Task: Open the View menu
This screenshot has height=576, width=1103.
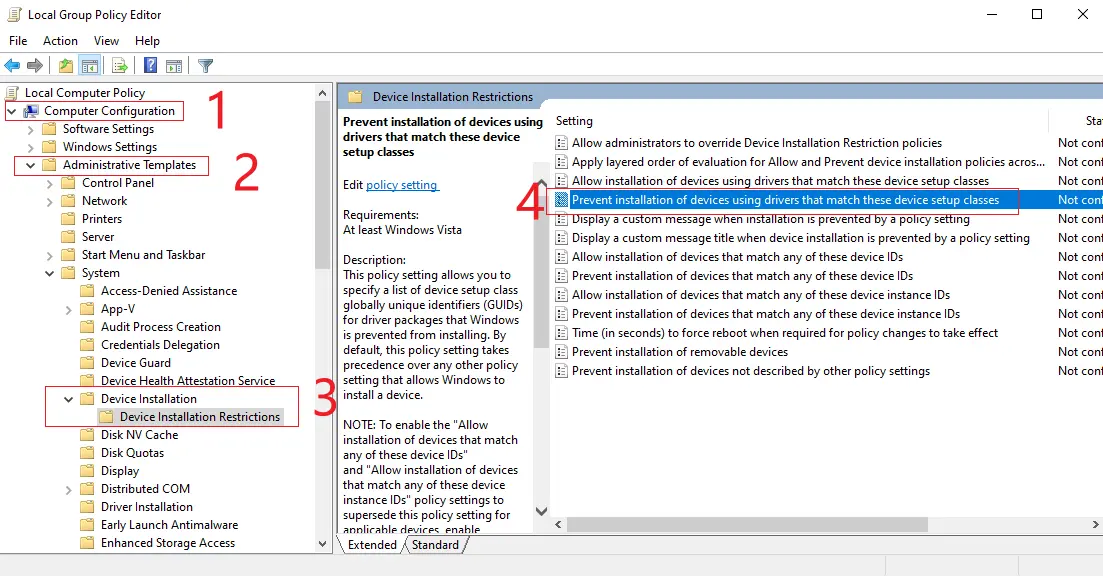Action: pyautogui.click(x=106, y=40)
